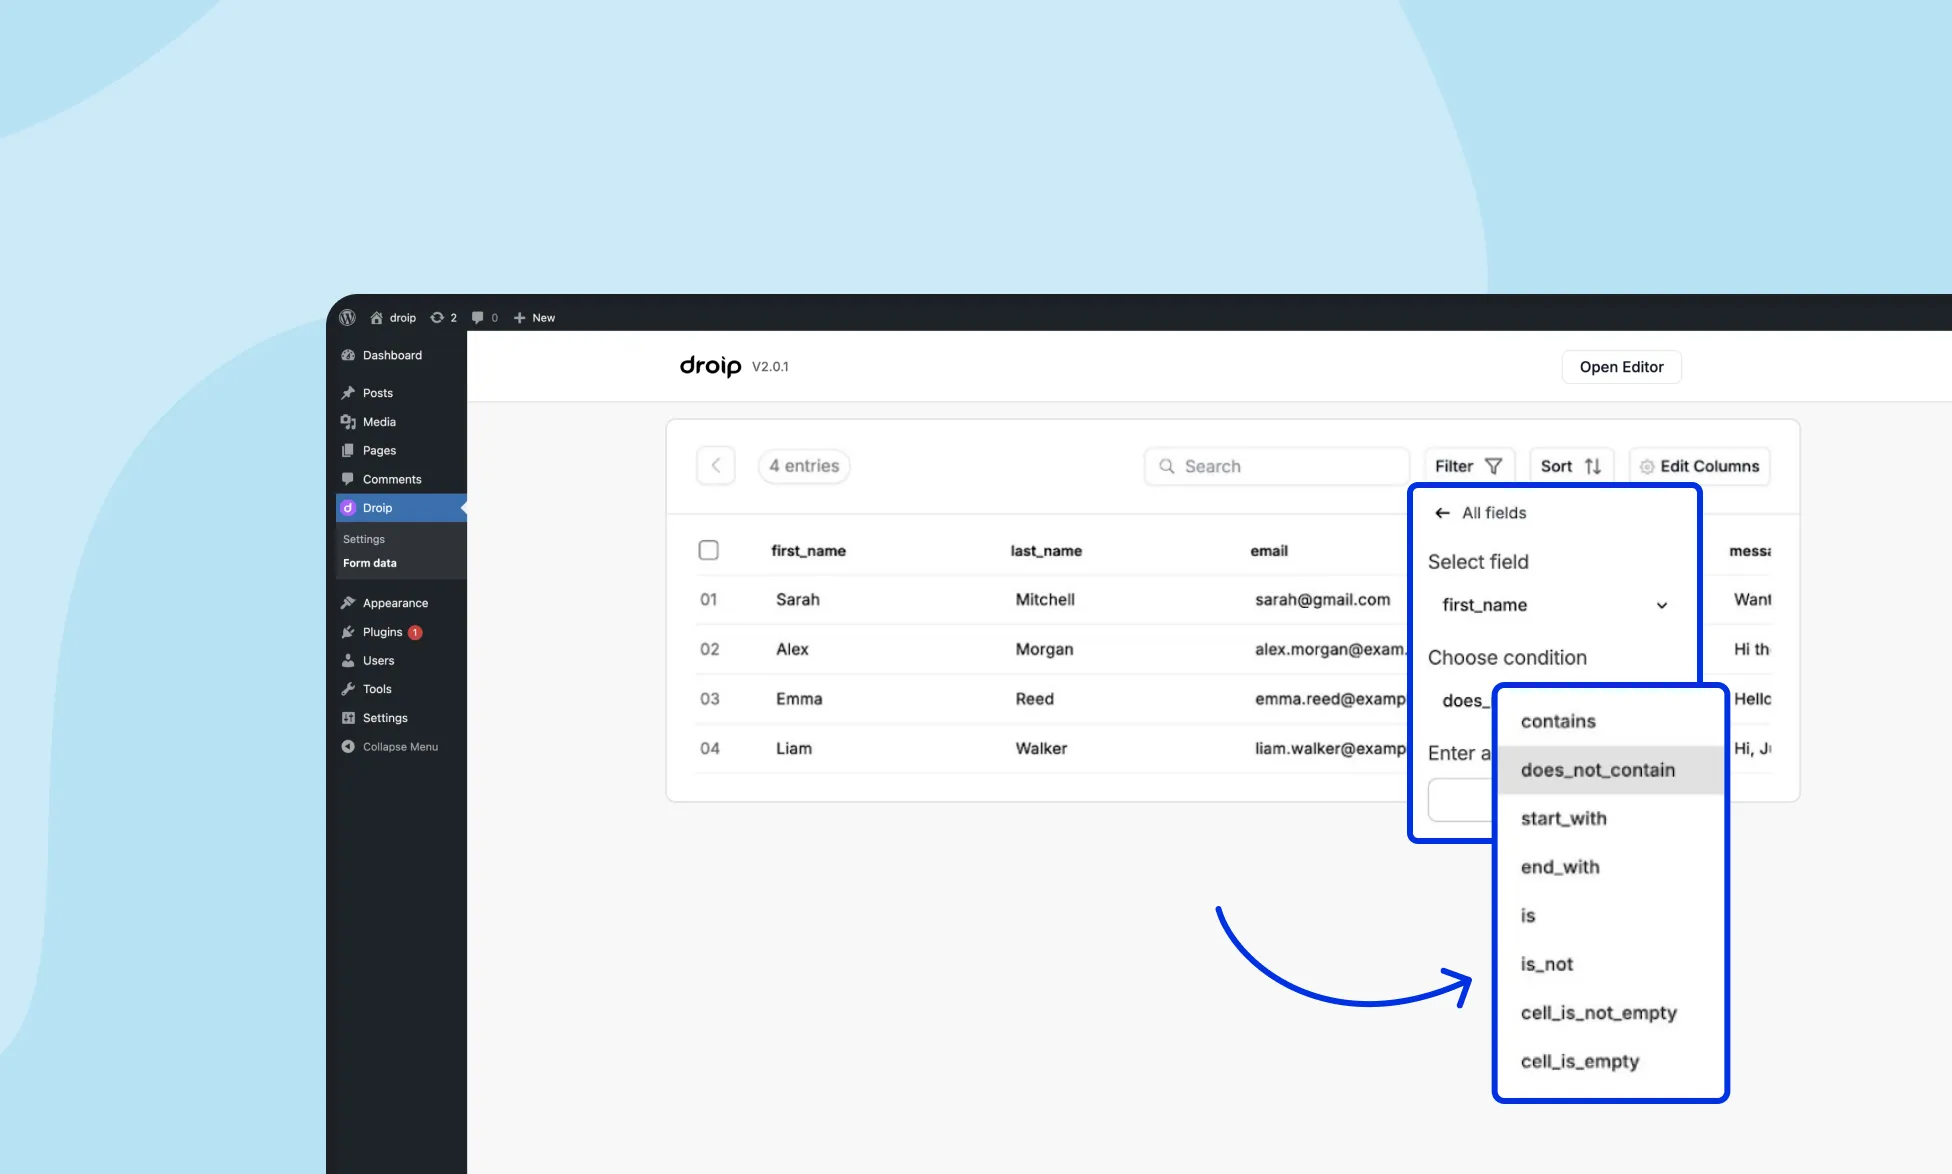Select the is_not condition option

(x=1610, y=964)
